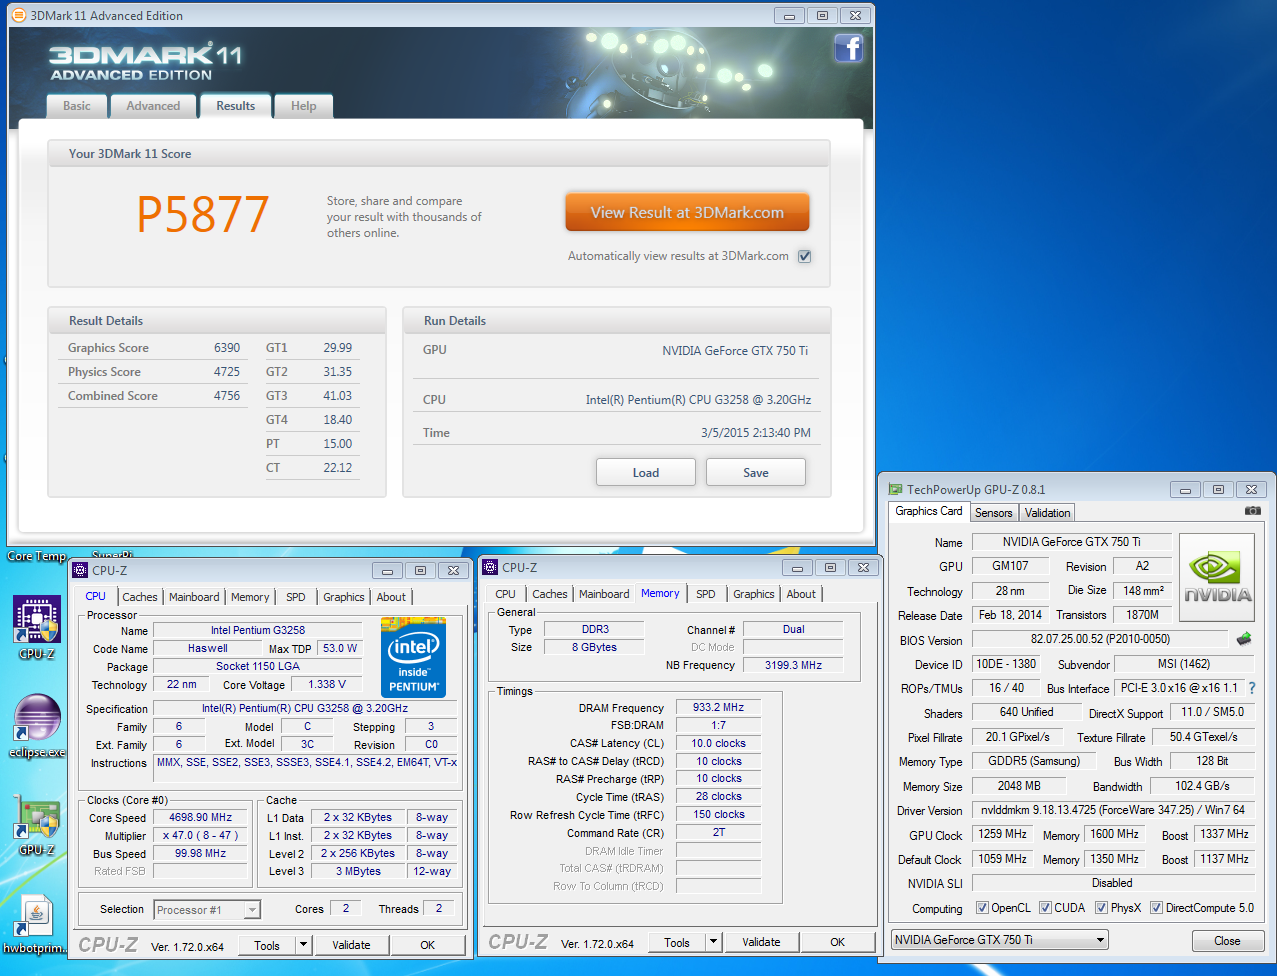This screenshot has height=976, width=1277.
Task: Click Tools button in left CPU-Z window
Action: [267, 945]
